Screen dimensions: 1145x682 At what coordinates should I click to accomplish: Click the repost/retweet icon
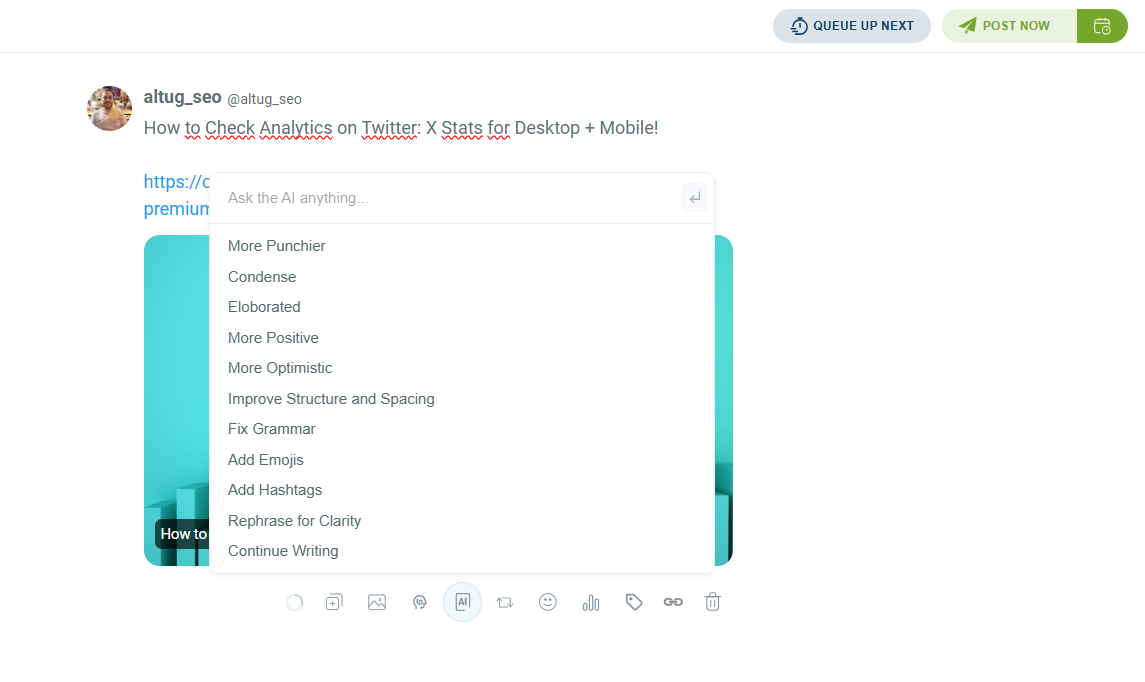(505, 601)
